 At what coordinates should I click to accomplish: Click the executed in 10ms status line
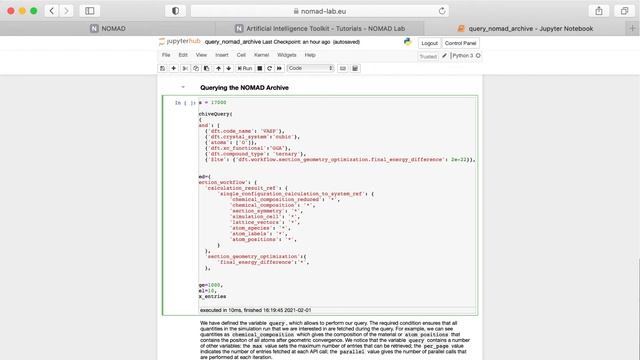click(x=256, y=310)
